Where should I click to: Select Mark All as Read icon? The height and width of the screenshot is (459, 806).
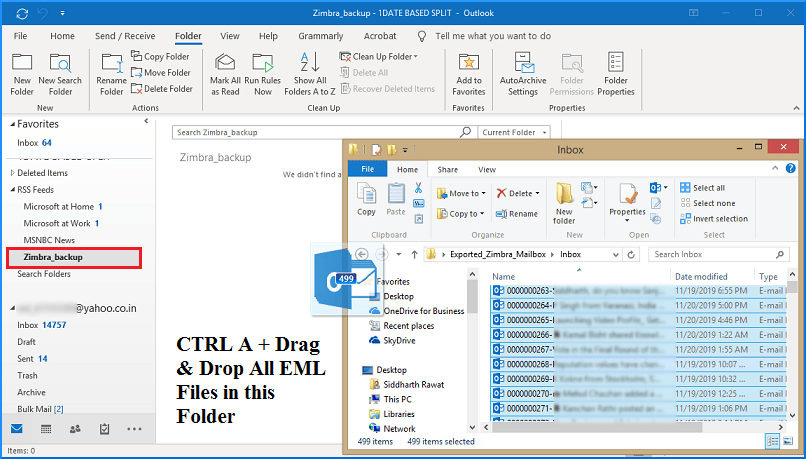[x=225, y=65]
